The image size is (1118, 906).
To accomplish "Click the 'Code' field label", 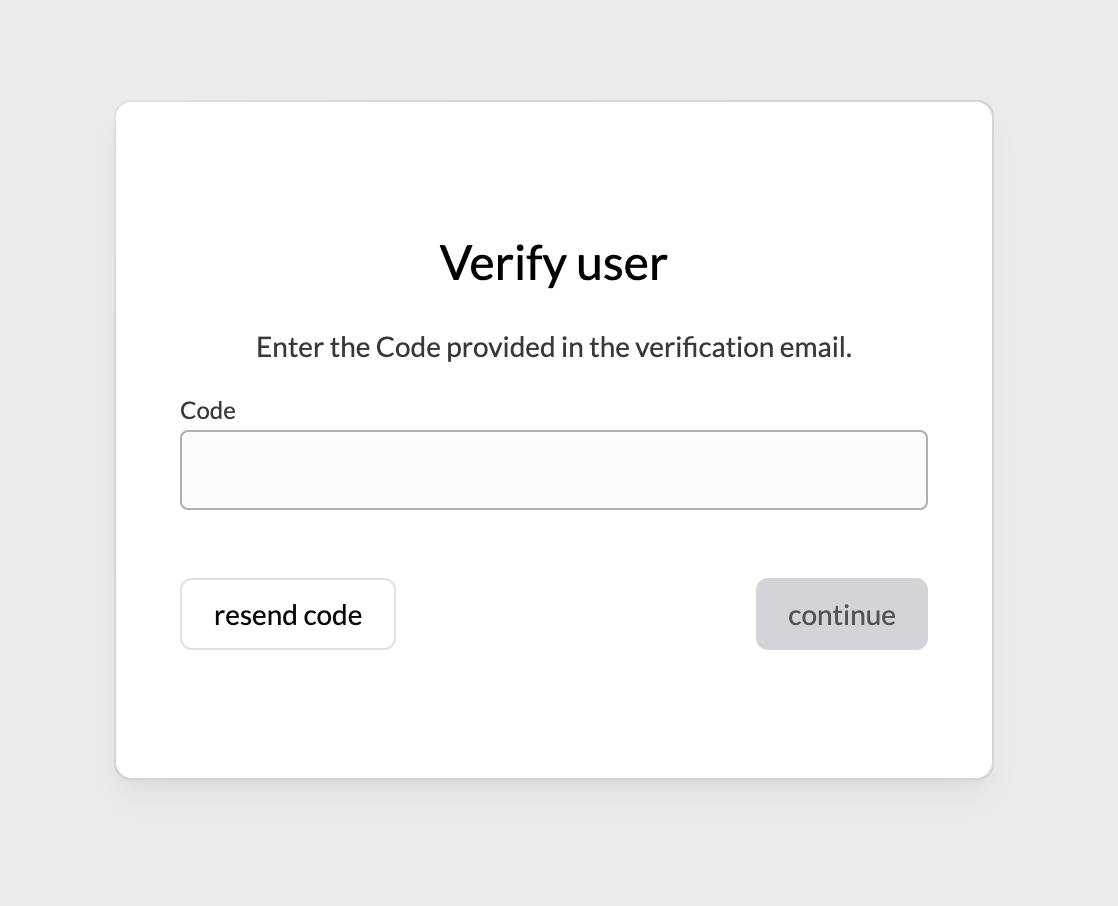I will [x=208, y=411].
